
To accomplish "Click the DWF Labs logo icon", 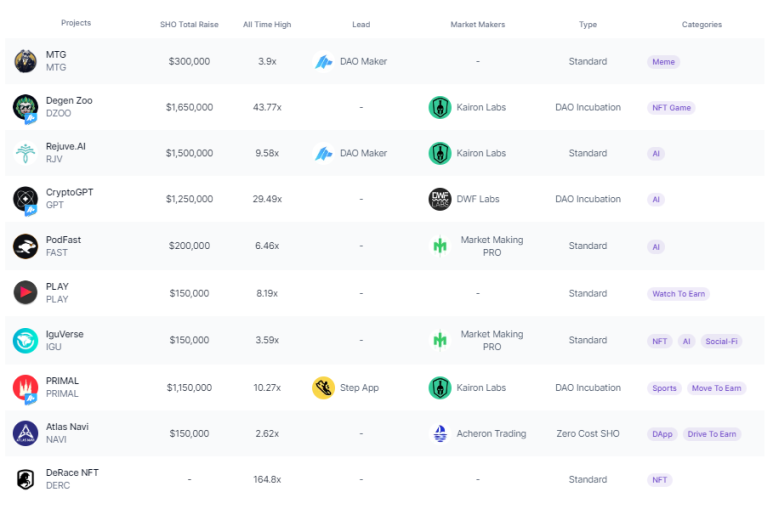I will coord(440,199).
